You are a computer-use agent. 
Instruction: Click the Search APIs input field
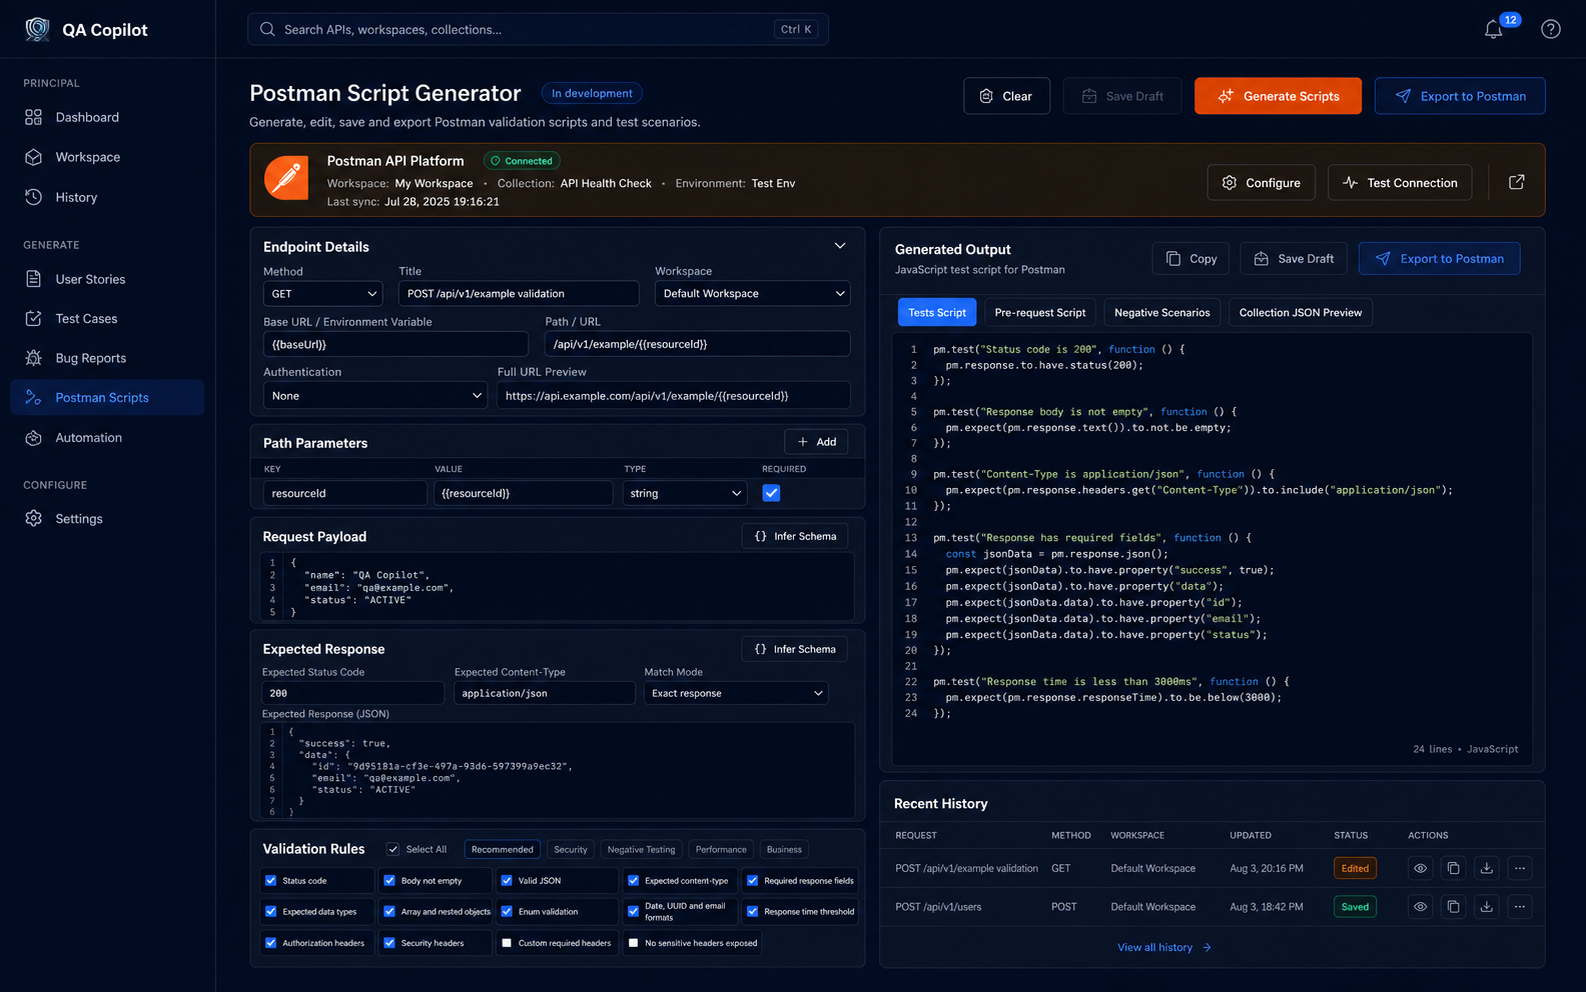[x=538, y=30]
